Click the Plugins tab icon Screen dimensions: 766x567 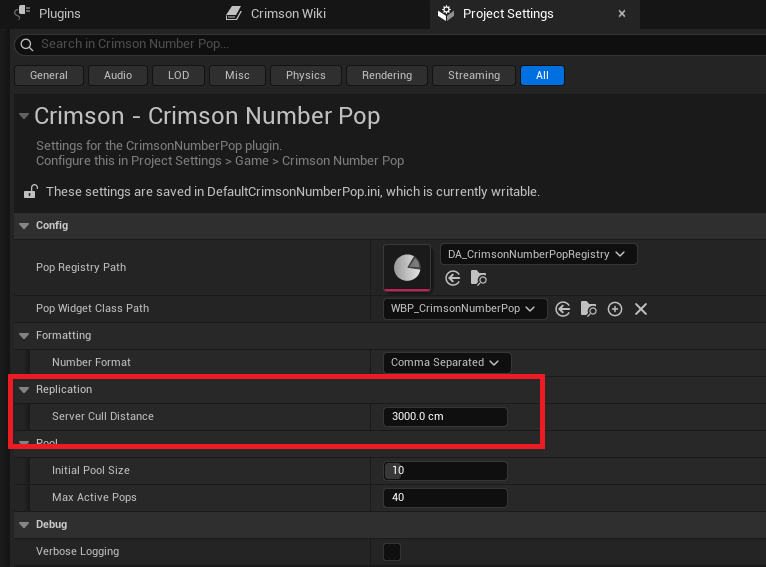[x=22, y=12]
